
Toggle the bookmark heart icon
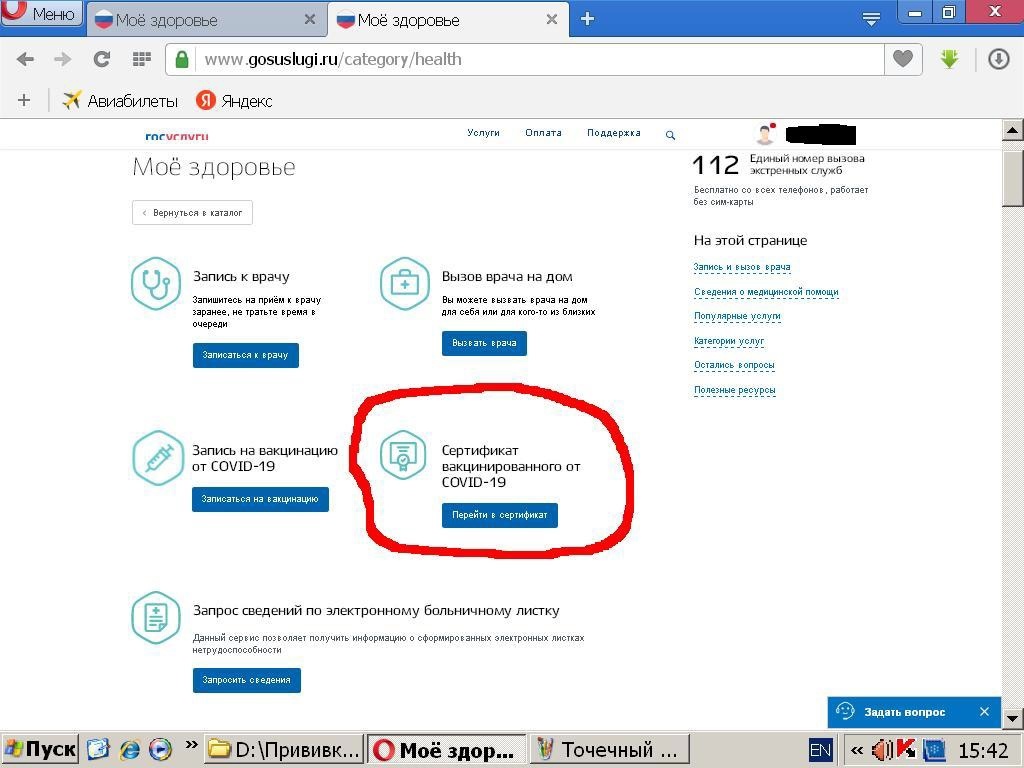pyautogui.click(x=901, y=58)
